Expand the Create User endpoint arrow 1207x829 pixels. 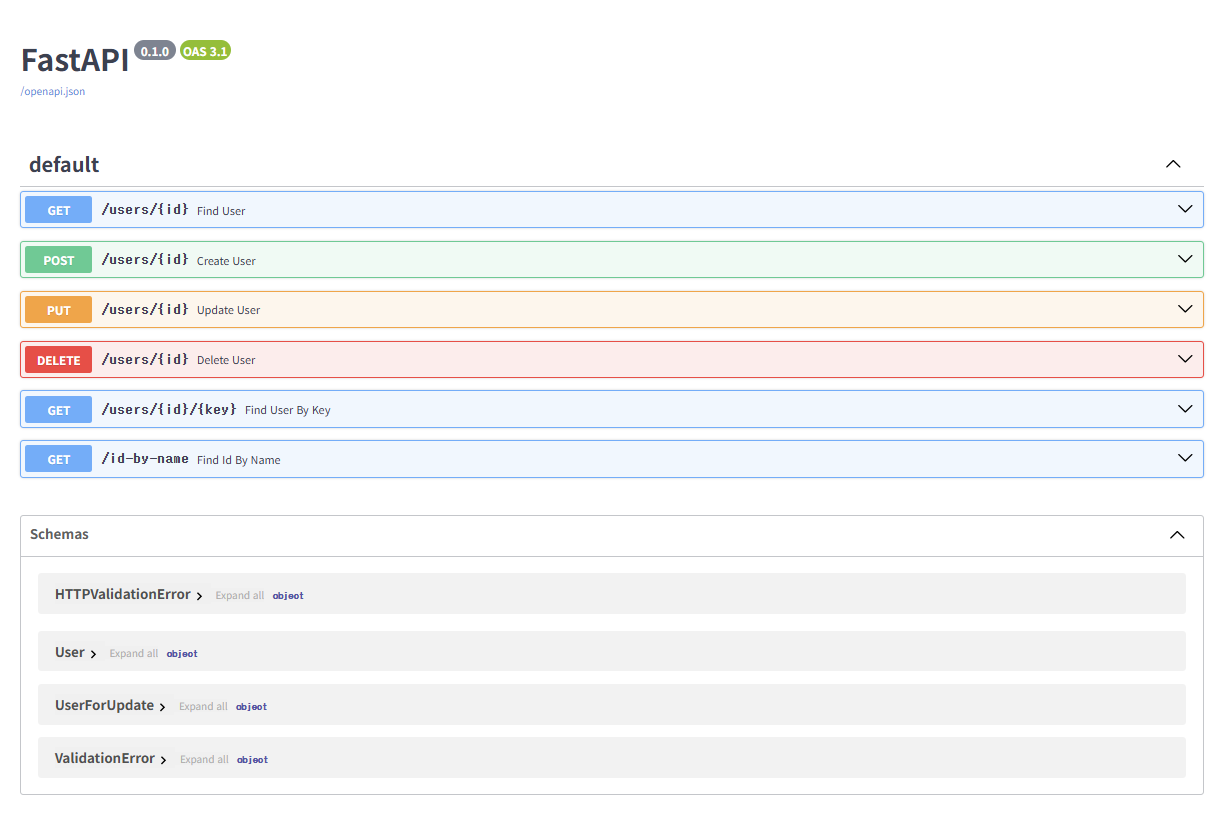[1185, 259]
